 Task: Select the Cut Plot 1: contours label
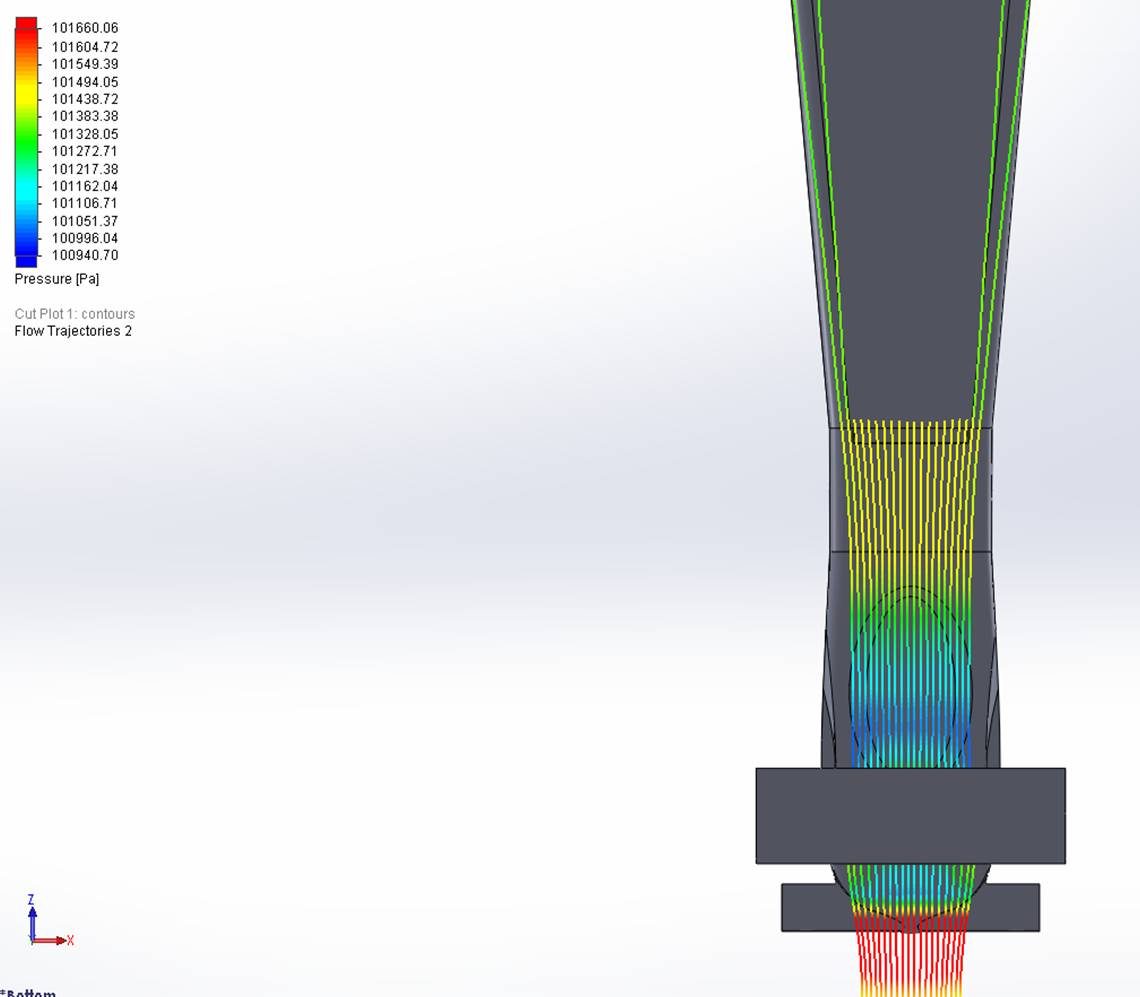(74, 313)
